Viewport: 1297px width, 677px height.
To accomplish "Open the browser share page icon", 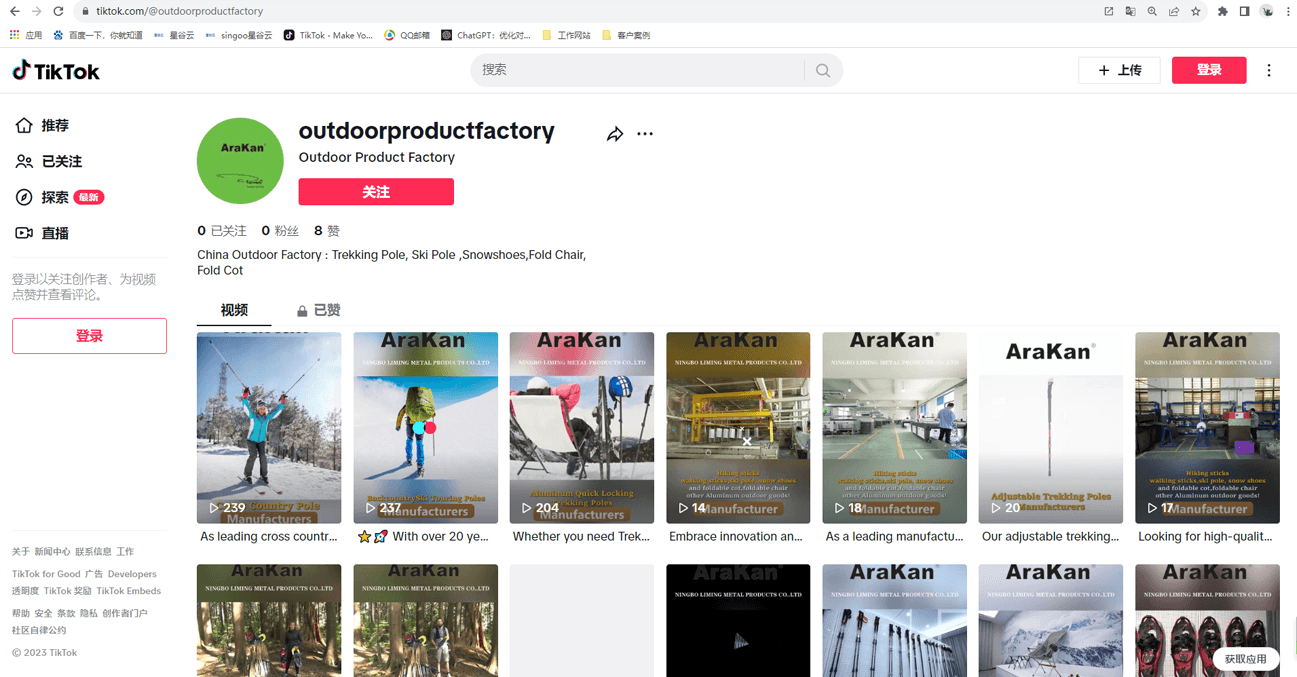I will [1174, 11].
